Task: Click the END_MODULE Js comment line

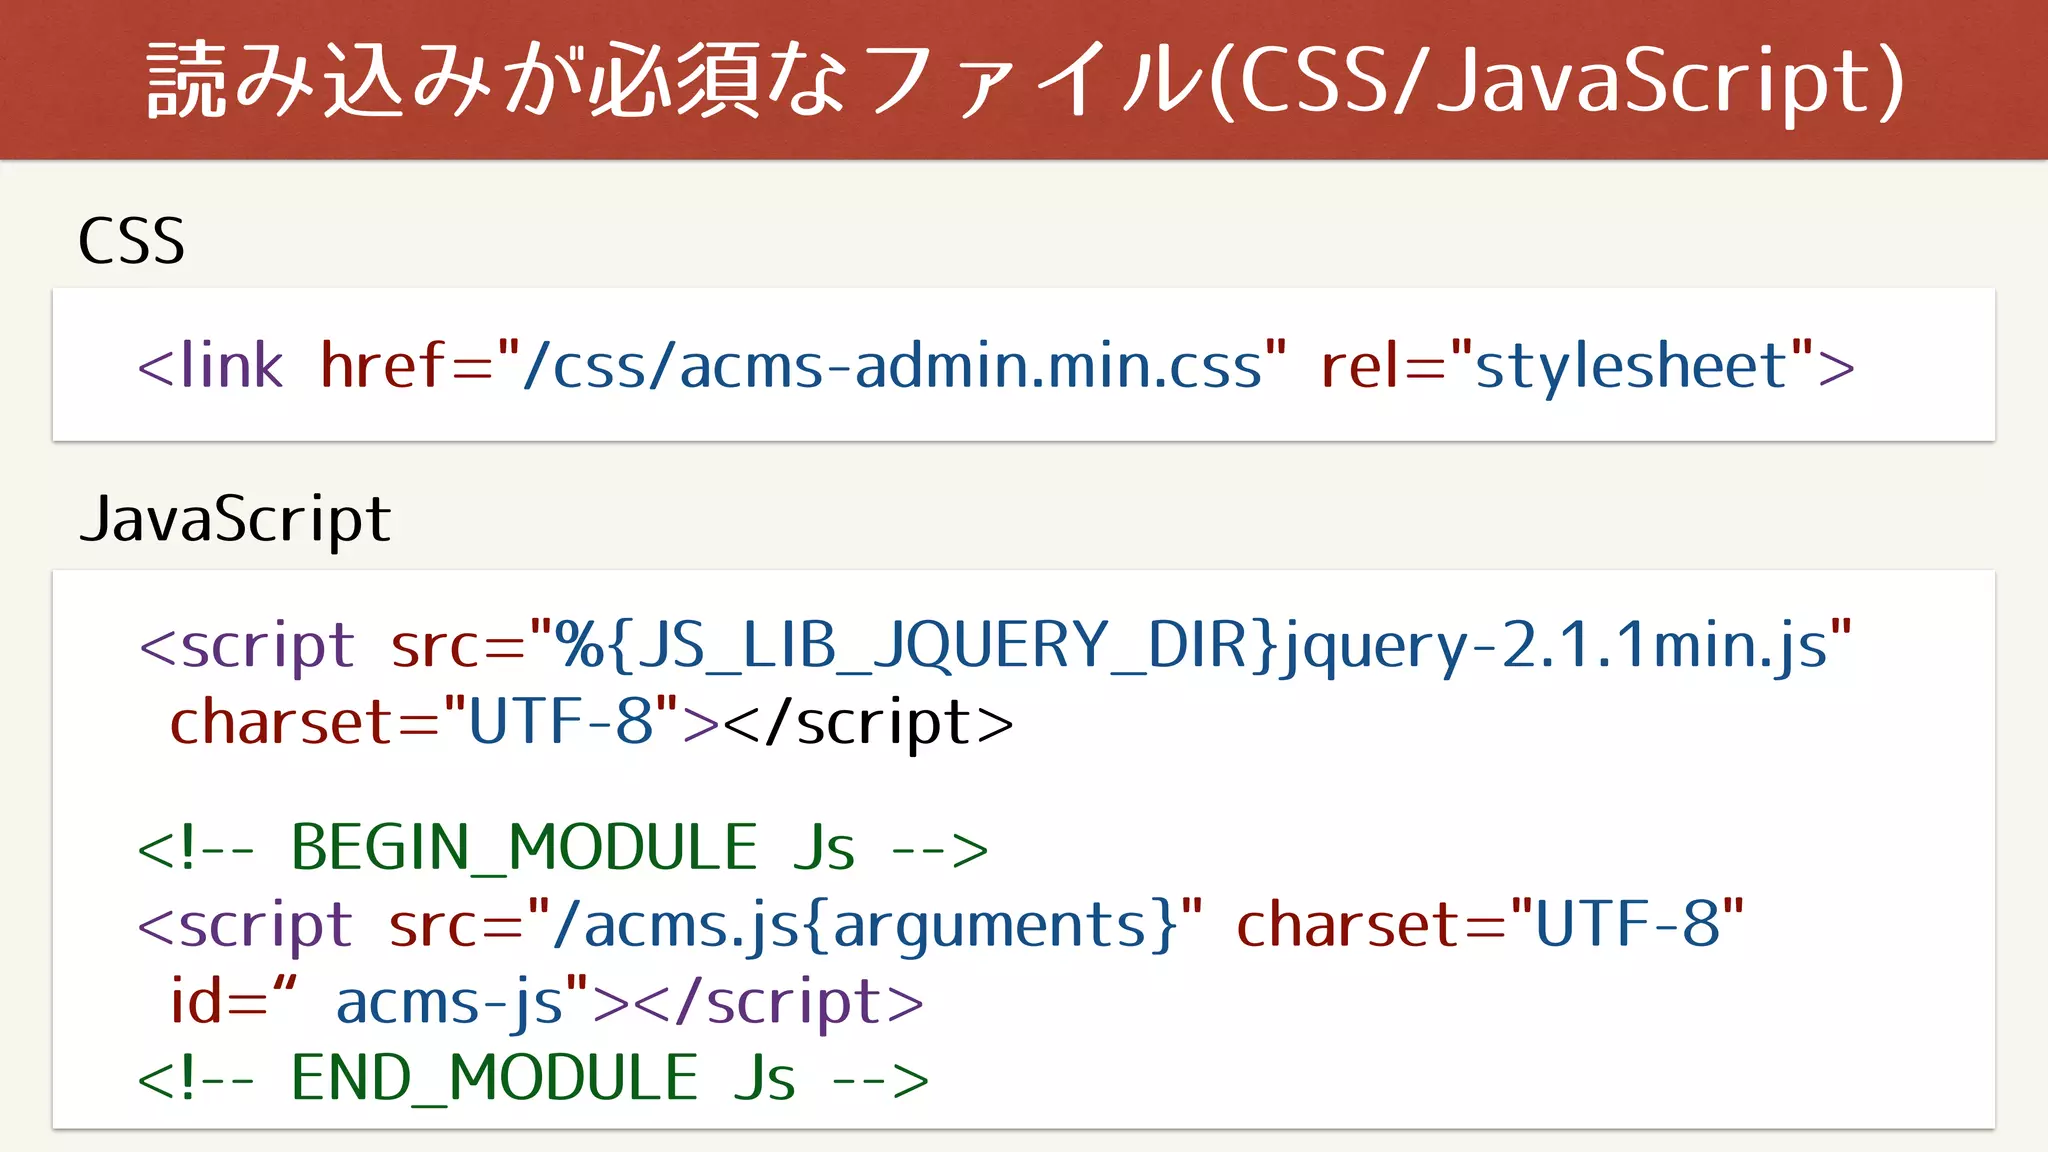Action: pyautogui.click(x=533, y=1078)
